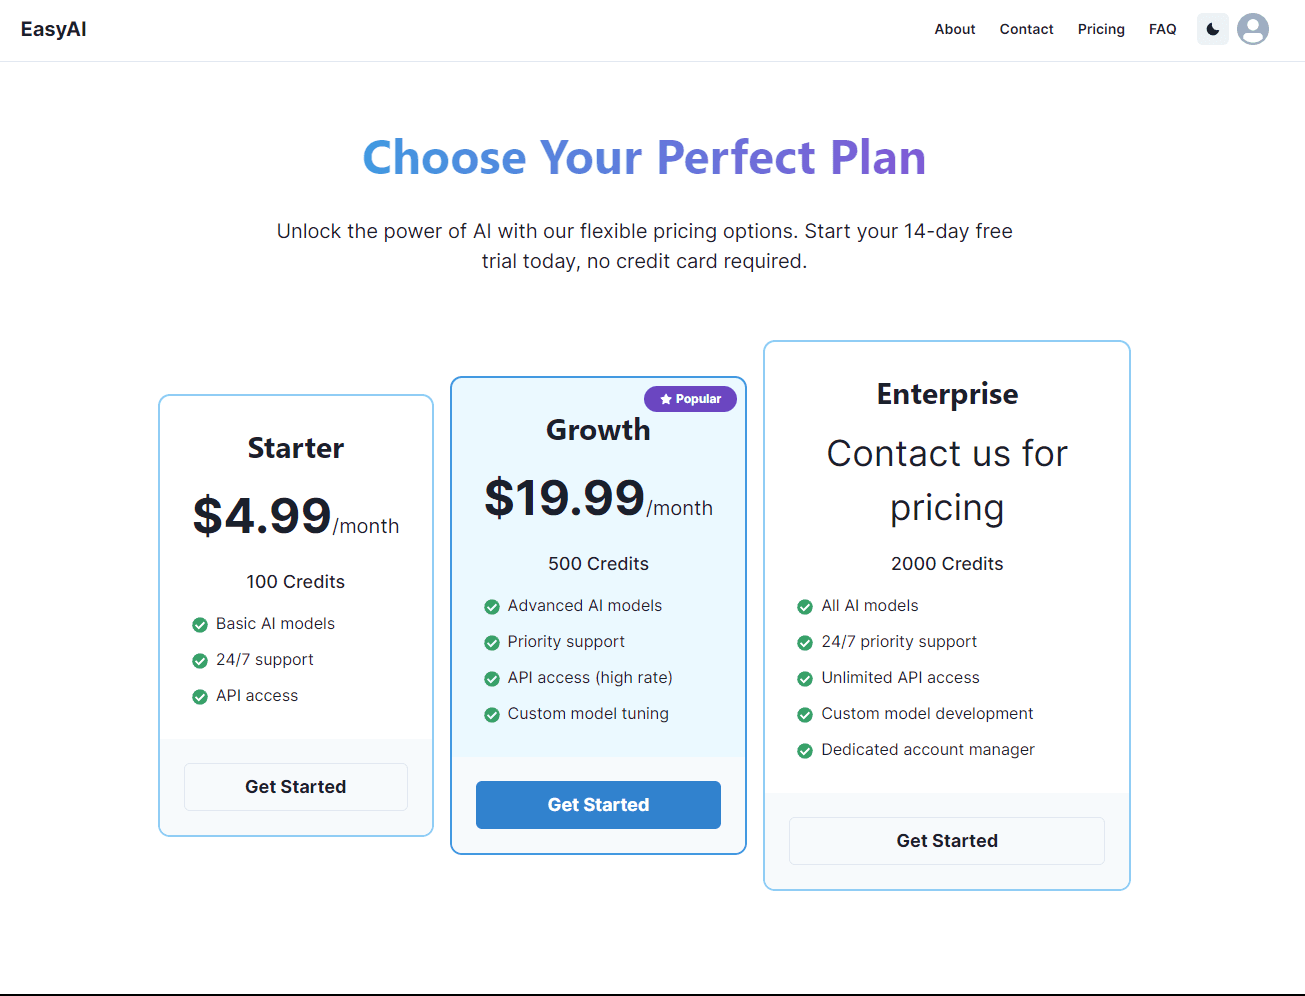Open the FAQ section
1305x996 pixels.
(1162, 29)
